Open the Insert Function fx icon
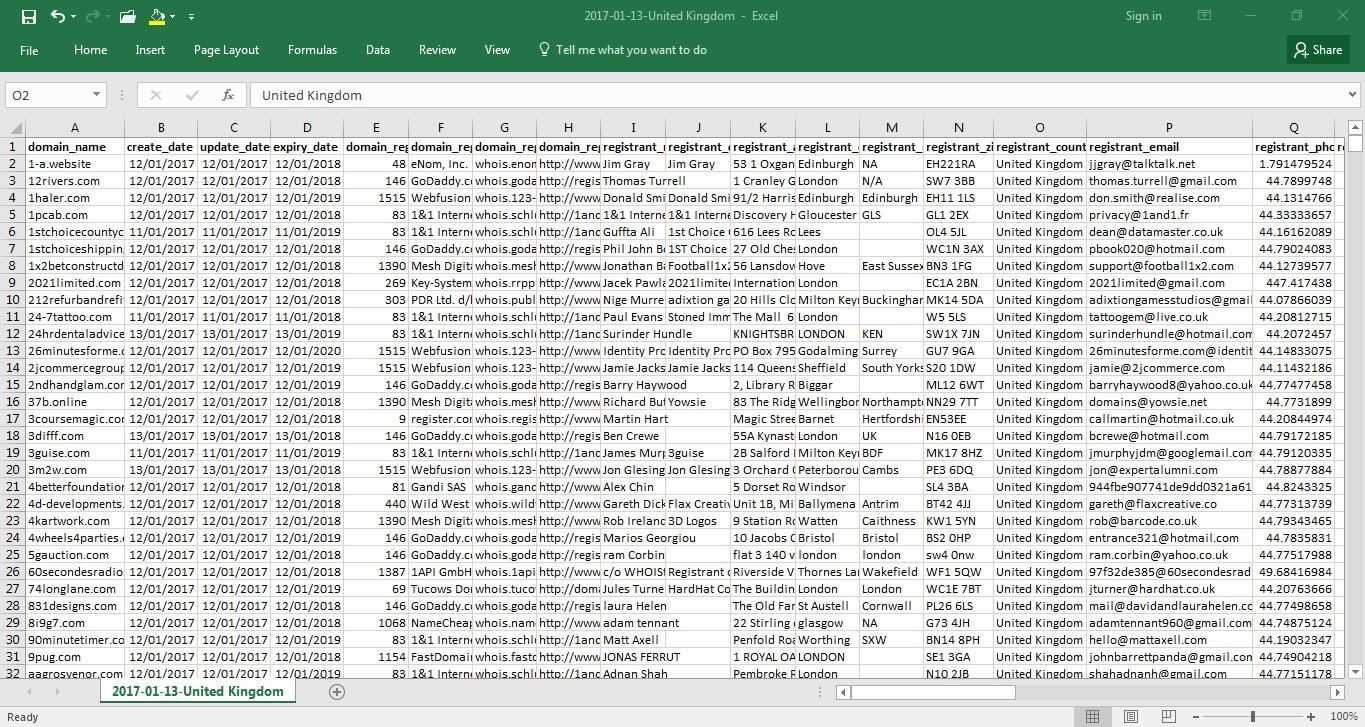This screenshot has width=1365, height=727. (228, 95)
